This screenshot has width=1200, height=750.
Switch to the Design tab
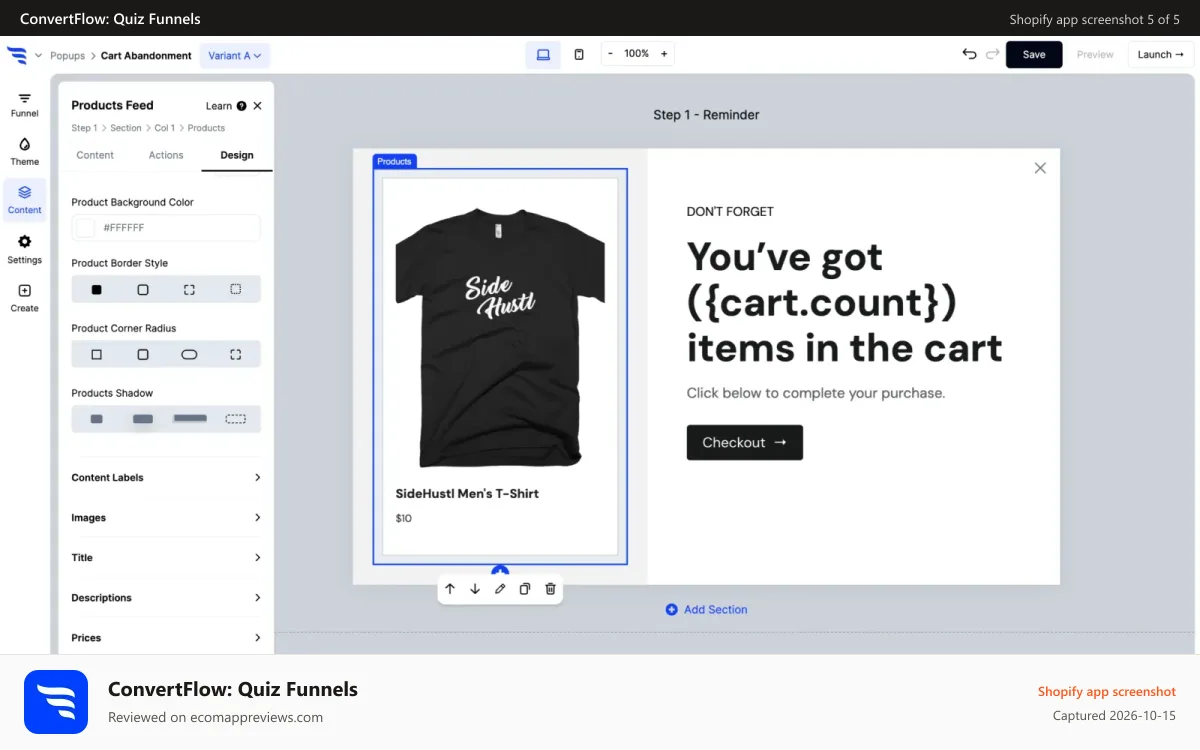pyautogui.click(x=237, y=155)
